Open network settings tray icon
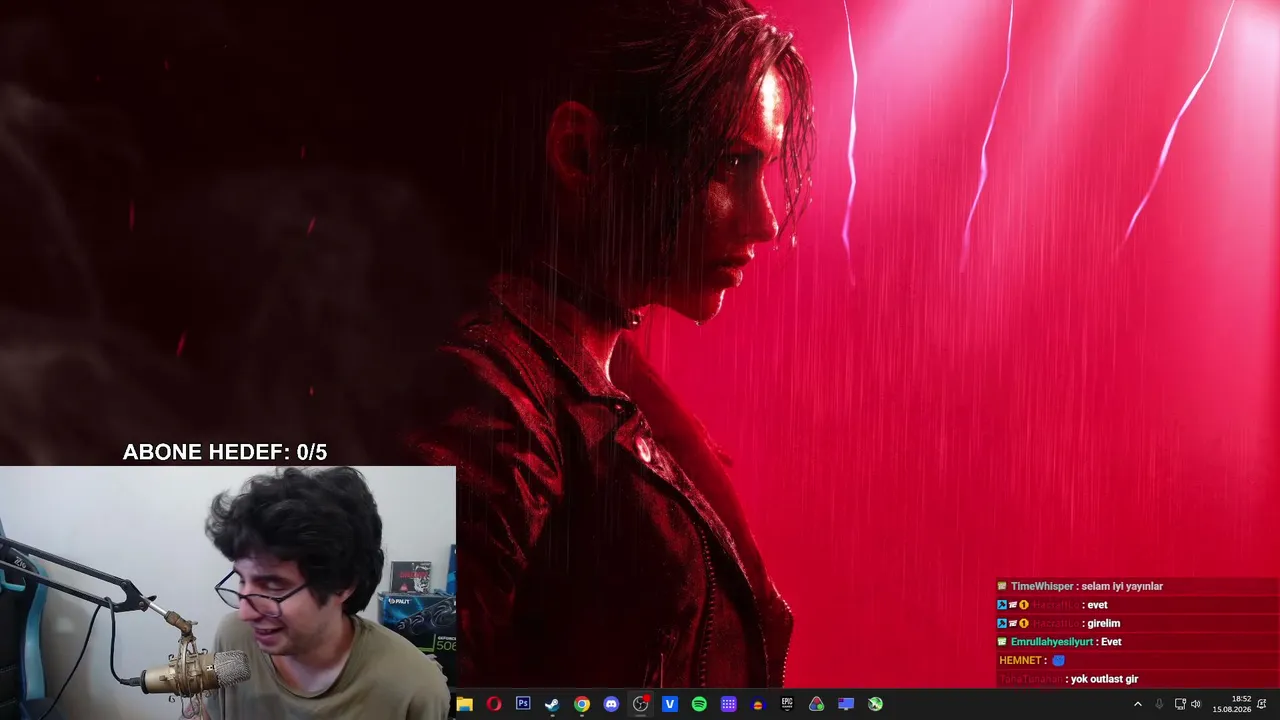1280x720 pixels. click(1180, 704)
